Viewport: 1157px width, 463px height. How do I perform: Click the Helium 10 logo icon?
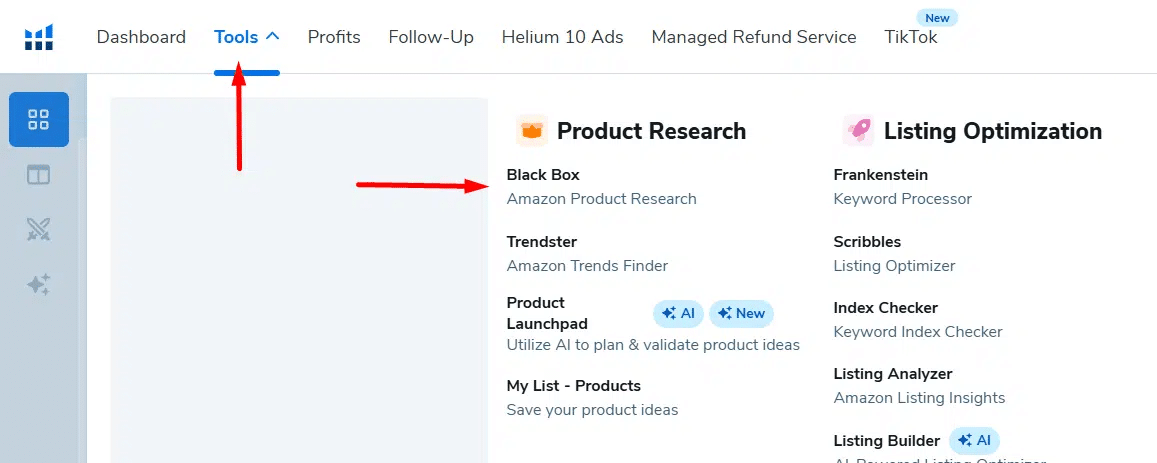(39, 37)
